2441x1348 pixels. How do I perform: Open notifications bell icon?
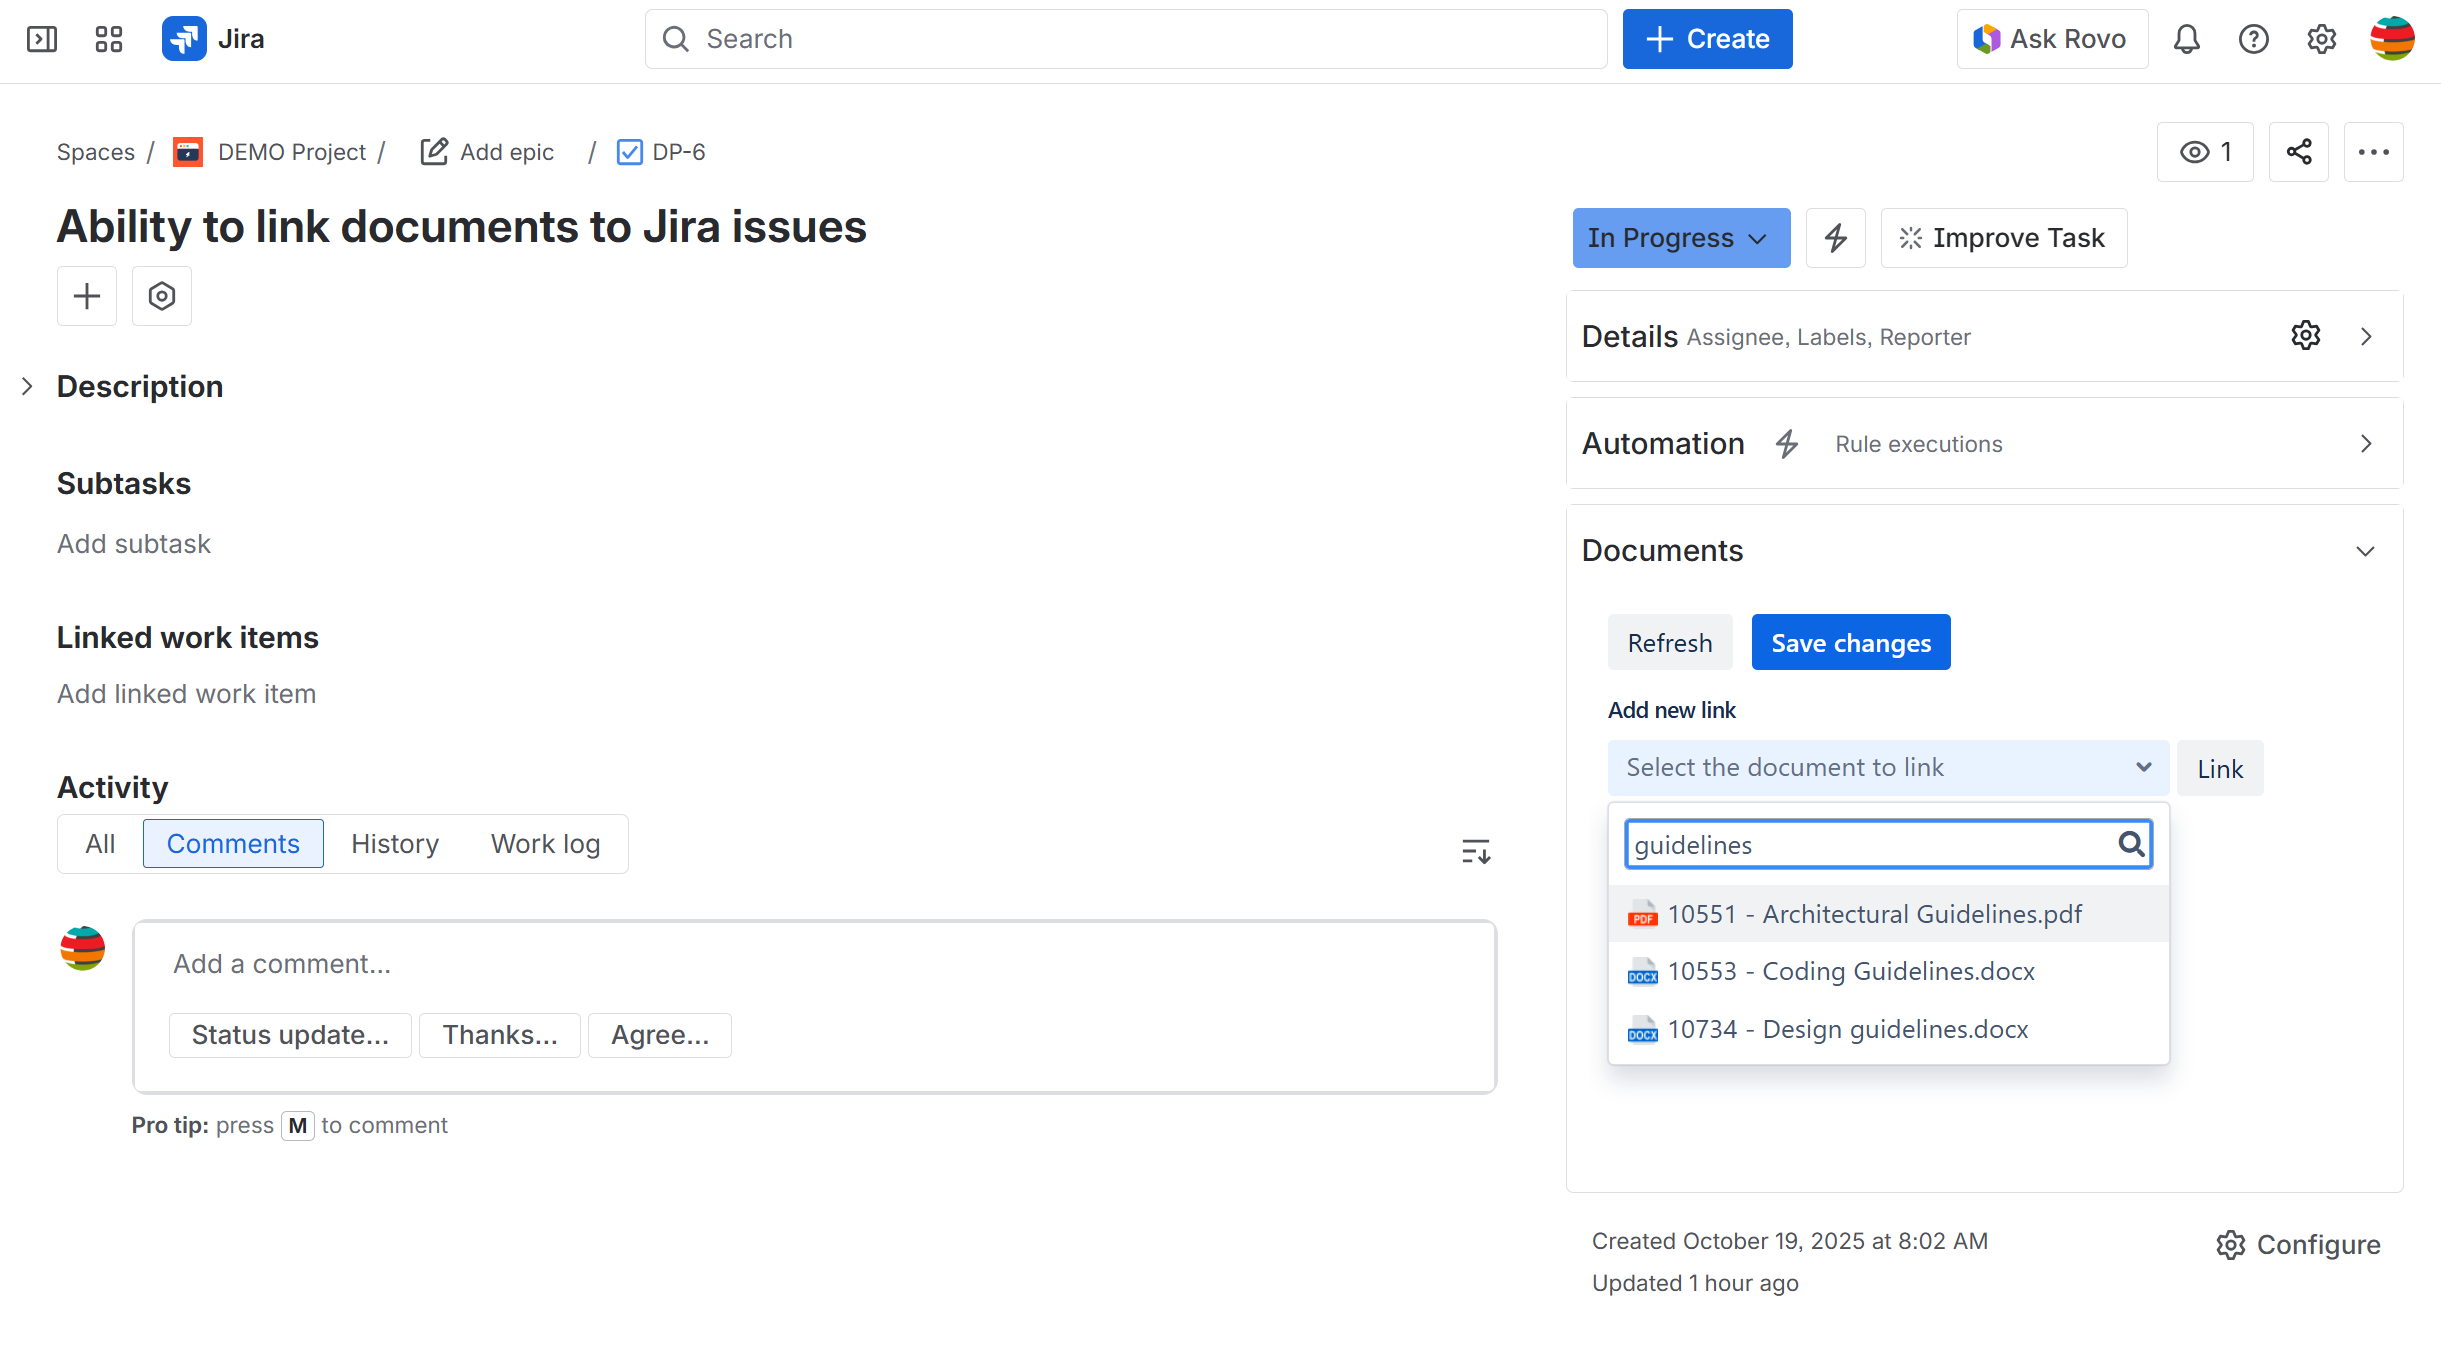coord(2186,39)
